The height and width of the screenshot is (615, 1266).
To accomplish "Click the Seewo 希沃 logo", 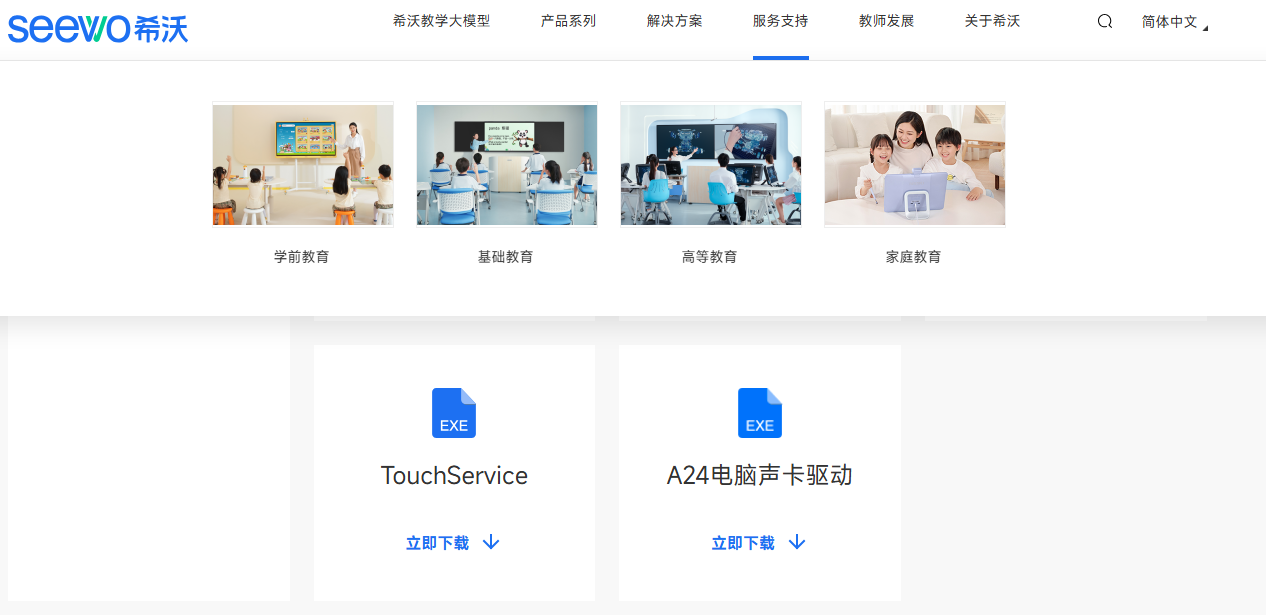I will click(x=98, y=26).
